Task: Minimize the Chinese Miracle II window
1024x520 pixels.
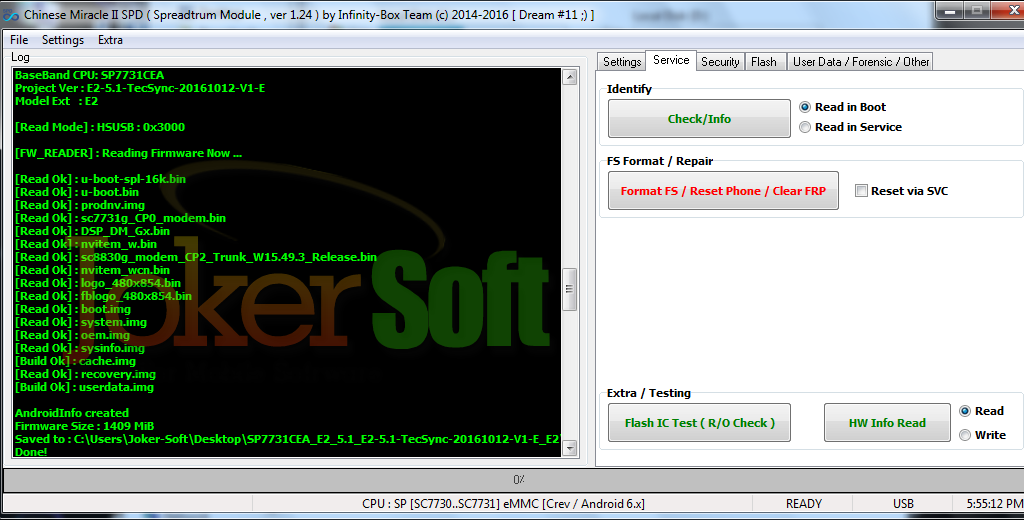Action: pos(952,11)
